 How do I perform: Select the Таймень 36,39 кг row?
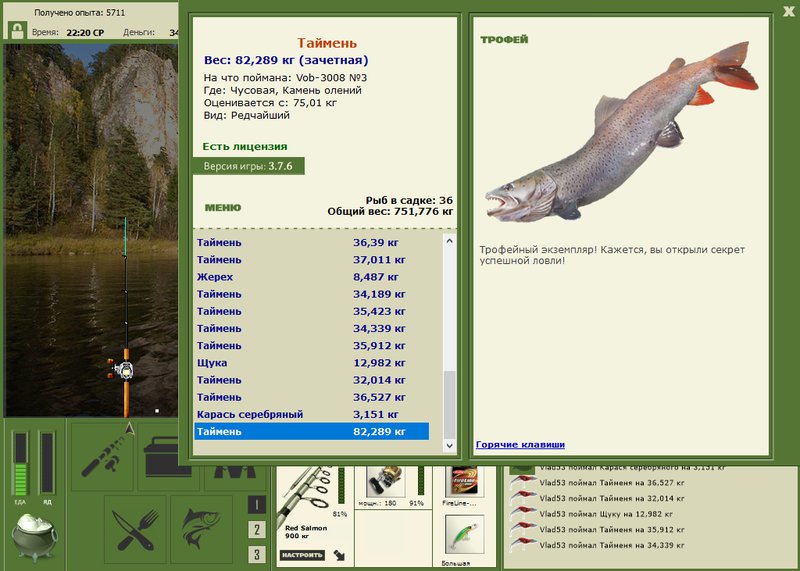(312, 242)
